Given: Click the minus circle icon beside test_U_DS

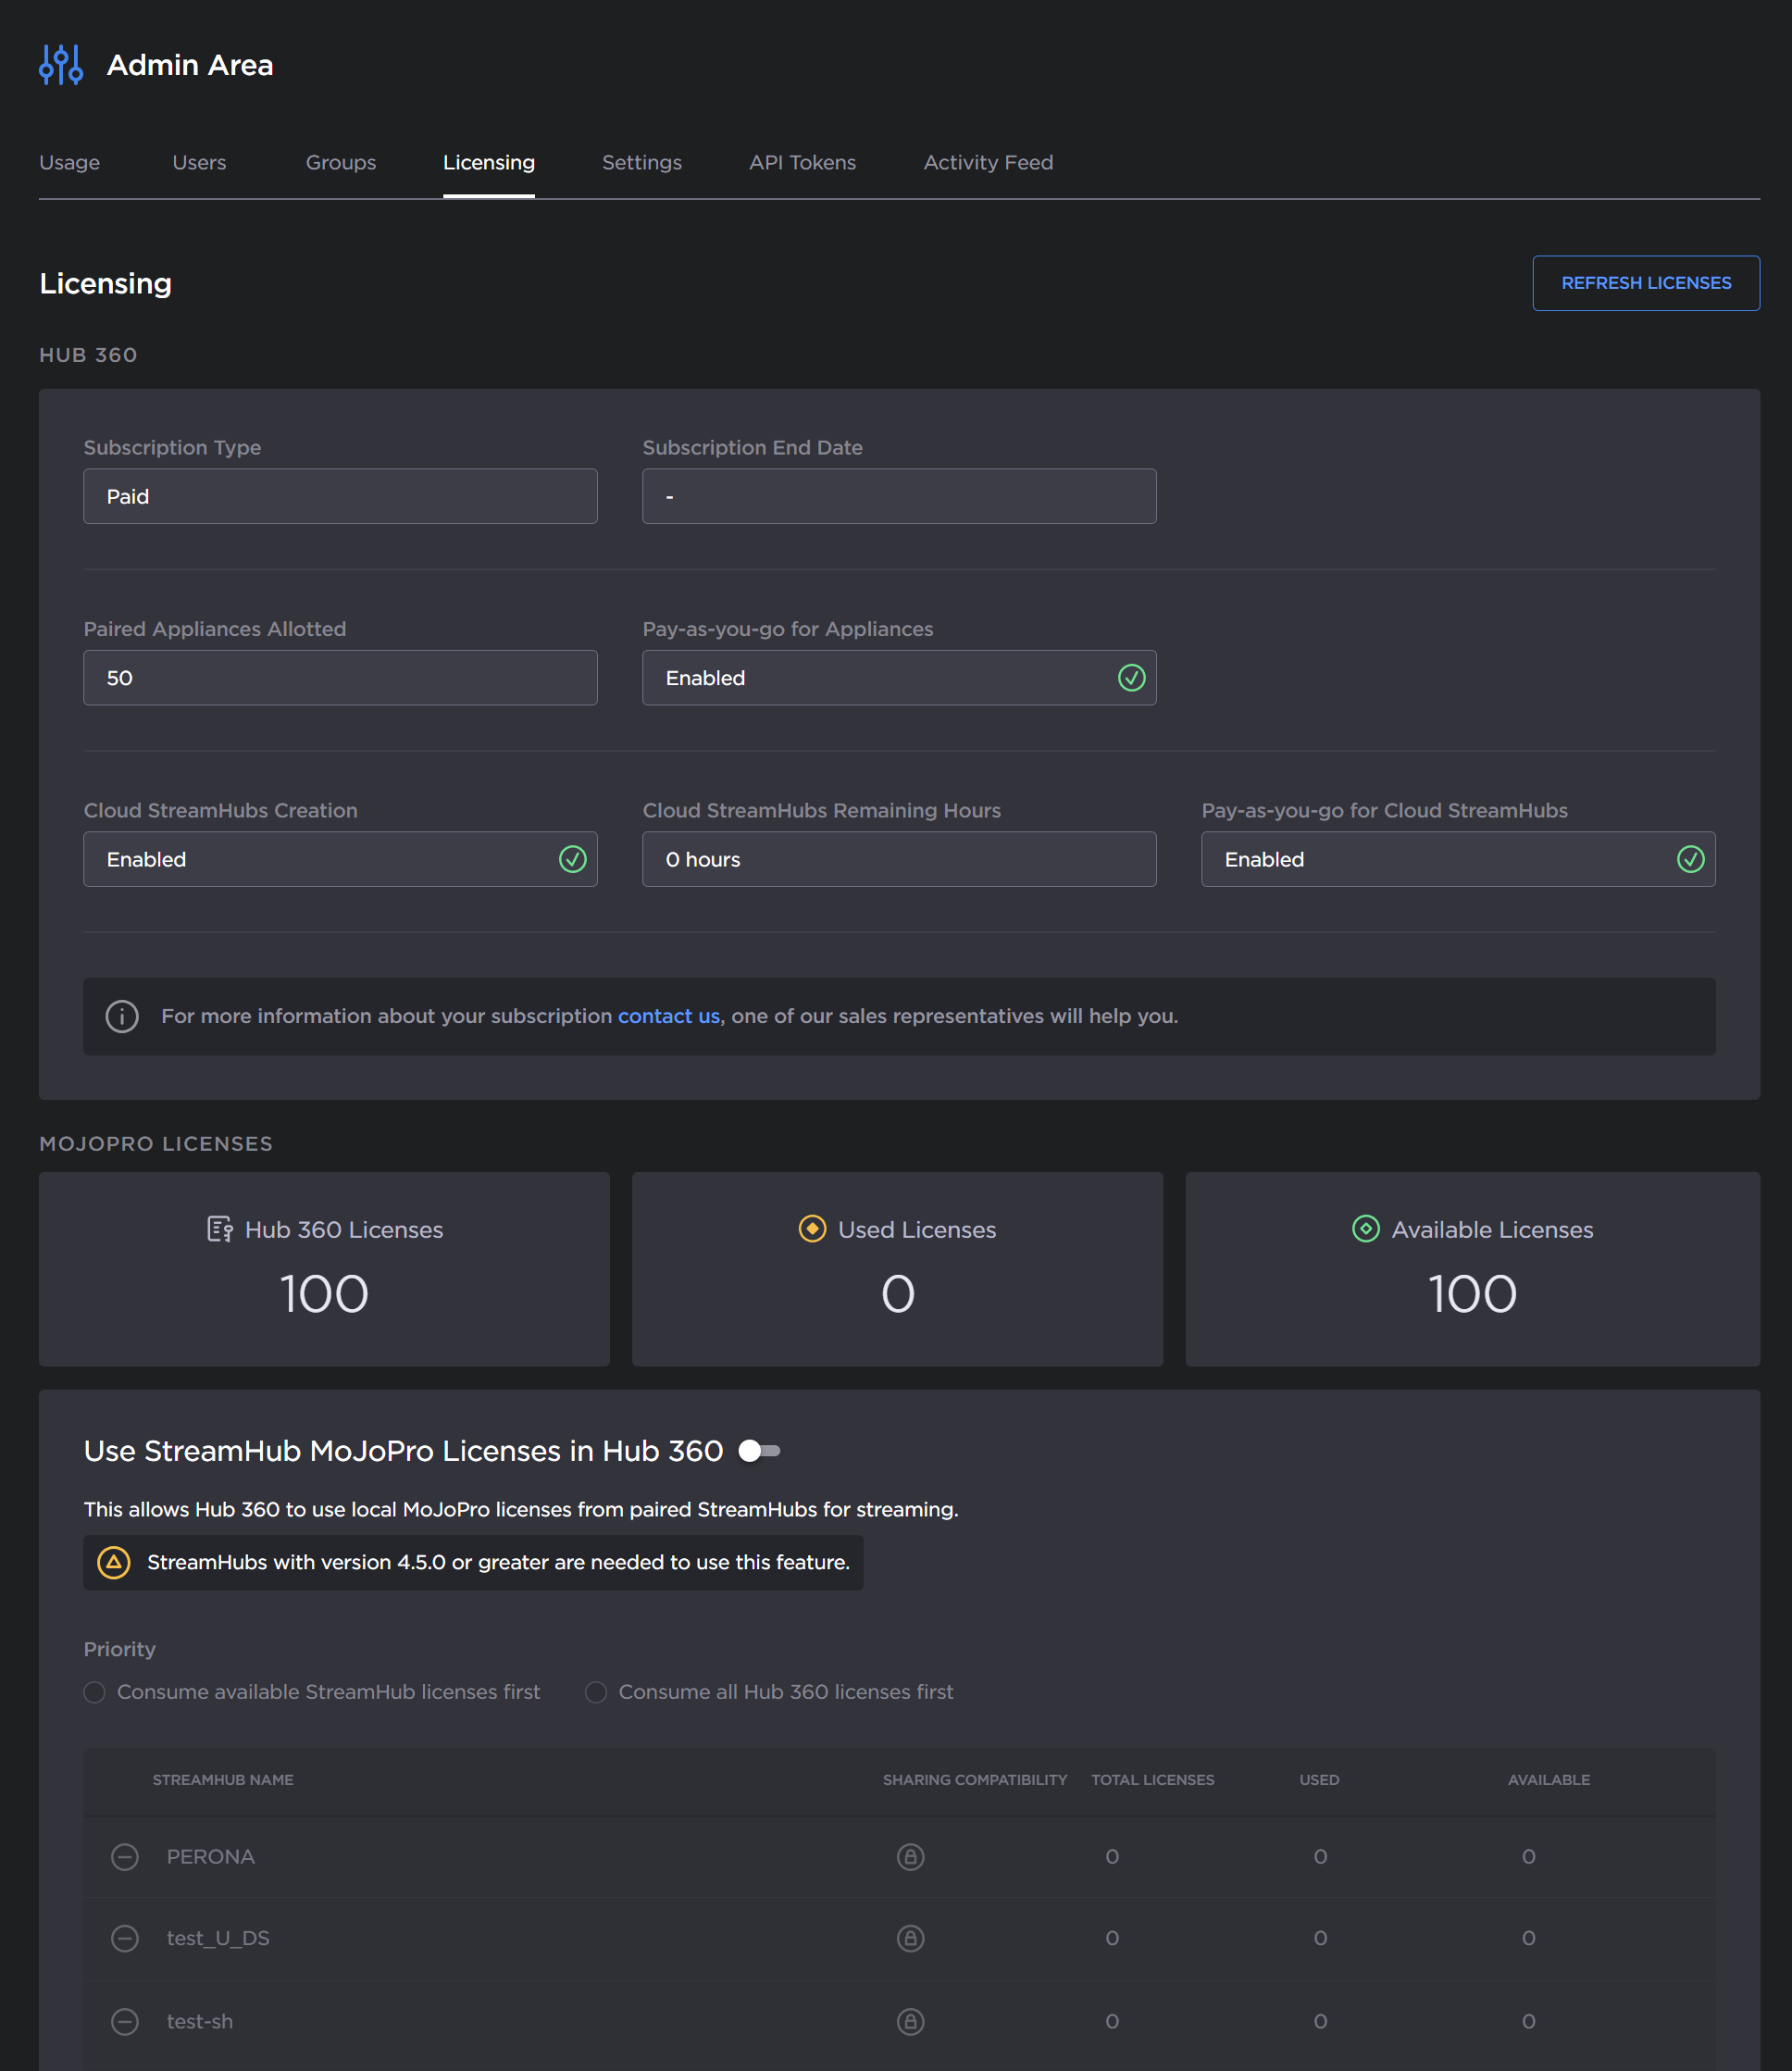Looking at the screenshot, I should click(x=125, y=1938).
